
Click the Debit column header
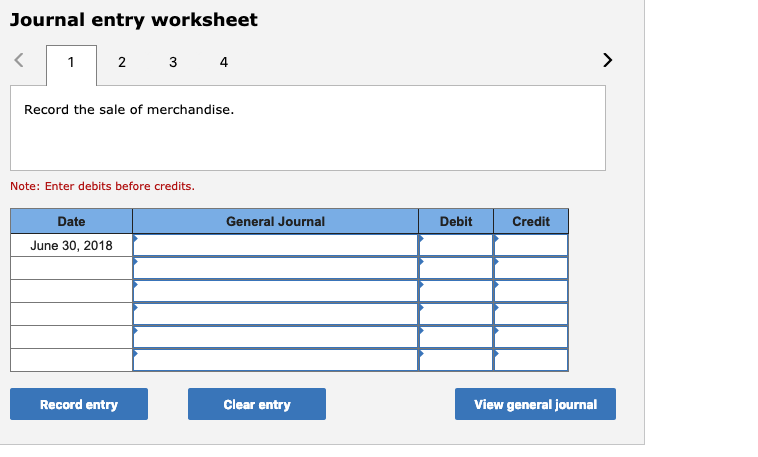point(456,221)
